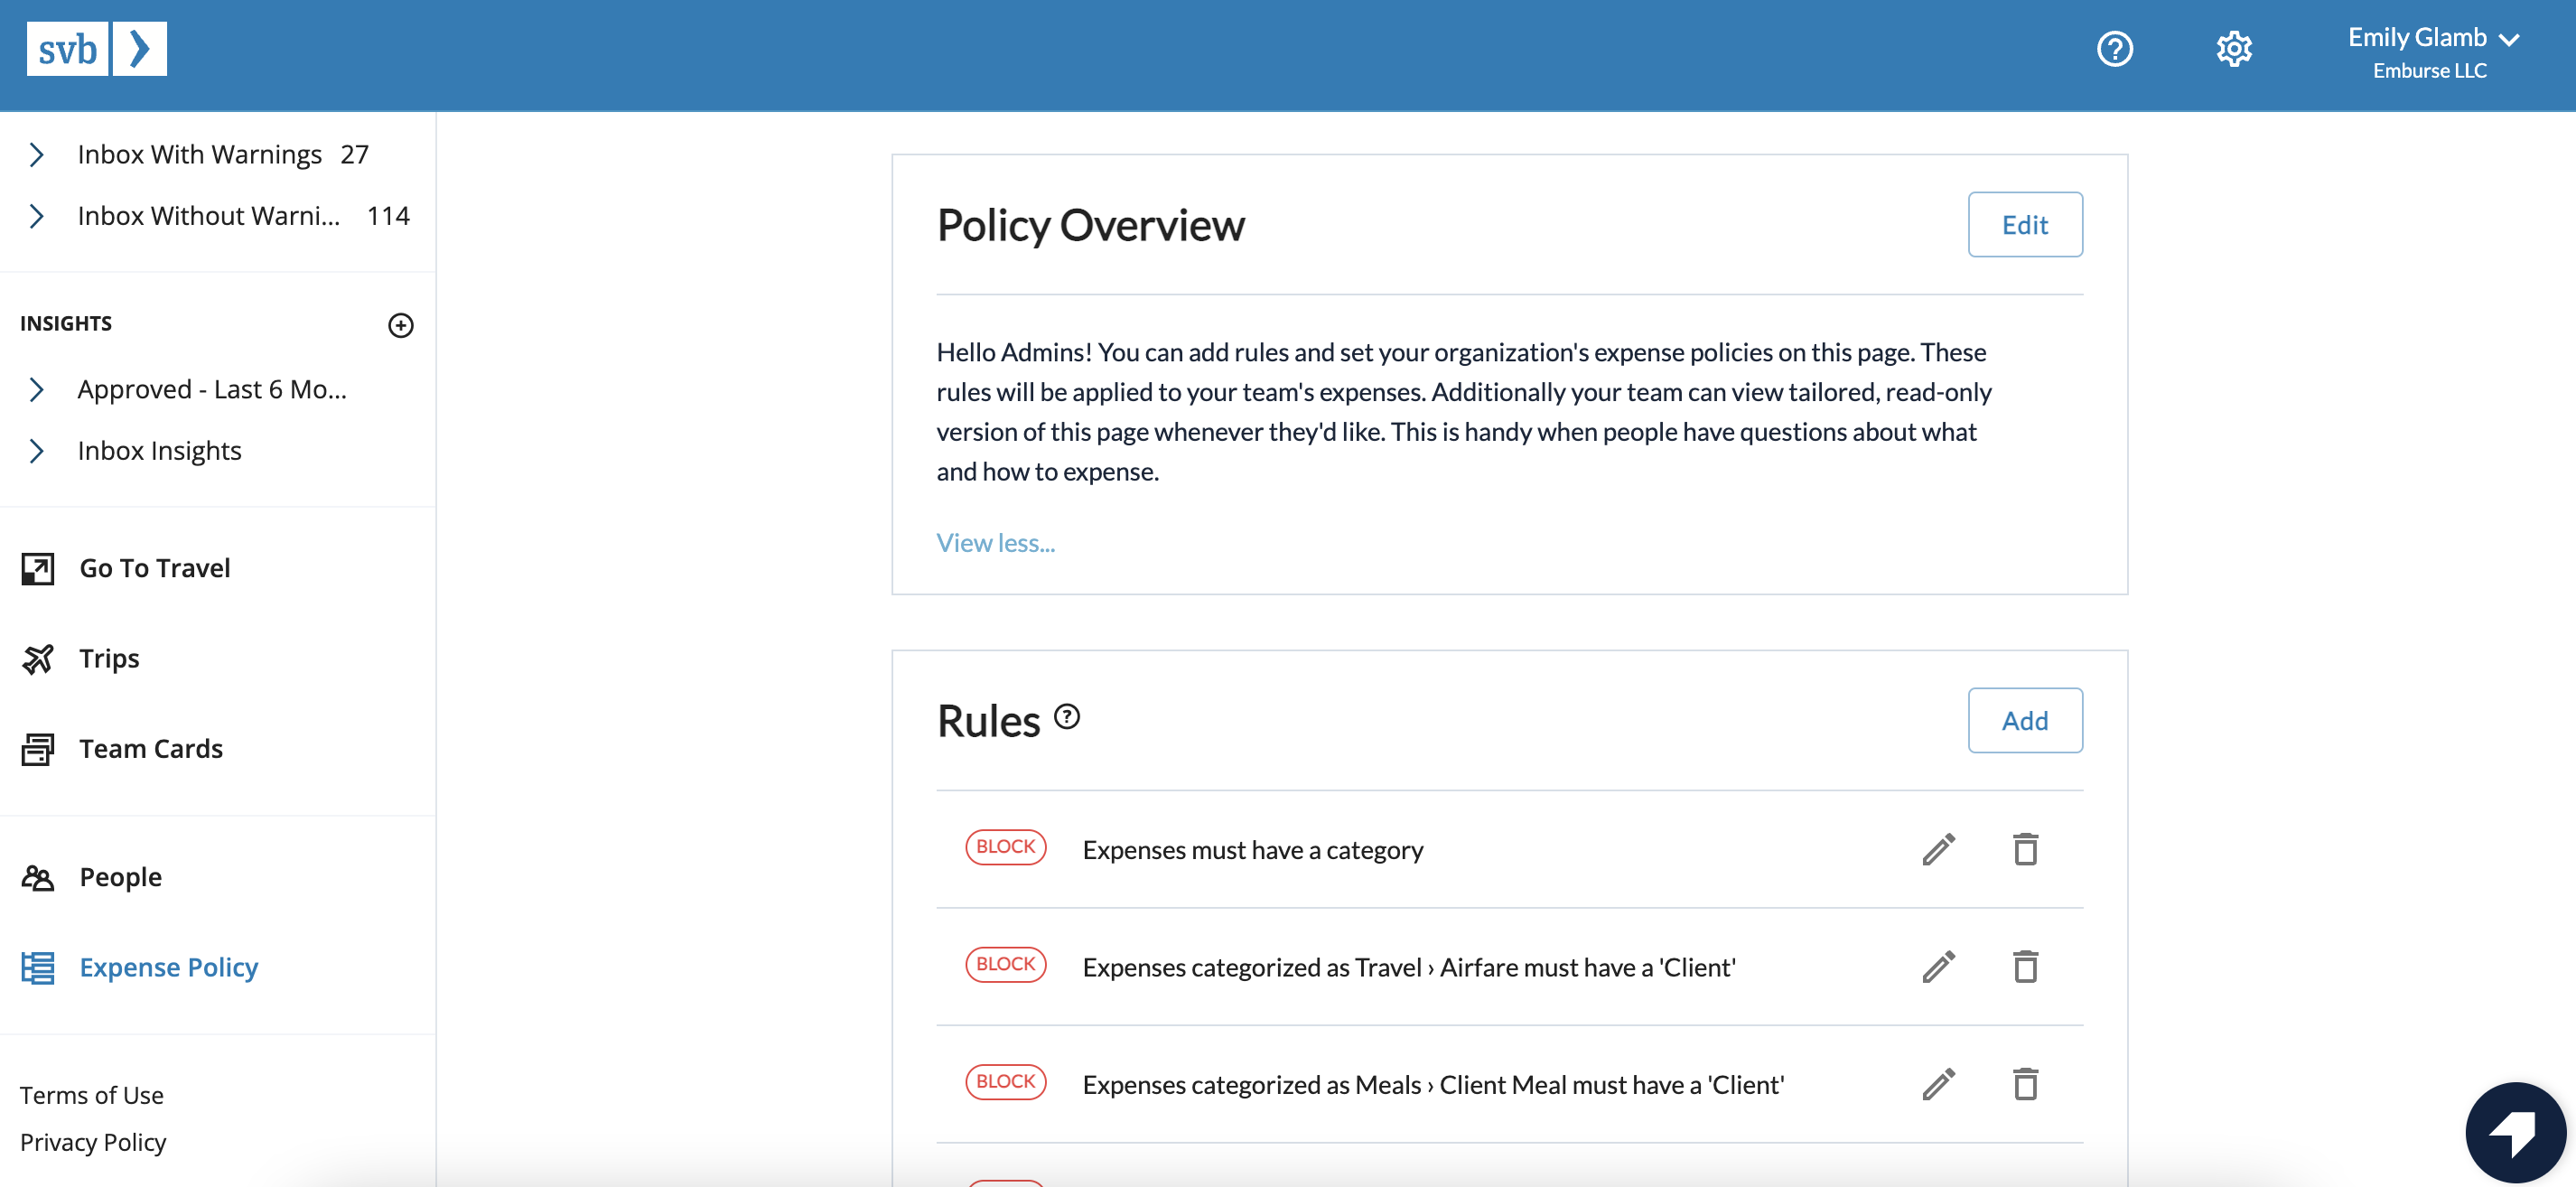Expand Inbox With Warnings
This screenshot has height=1187, width=2576.
point(38,154)
